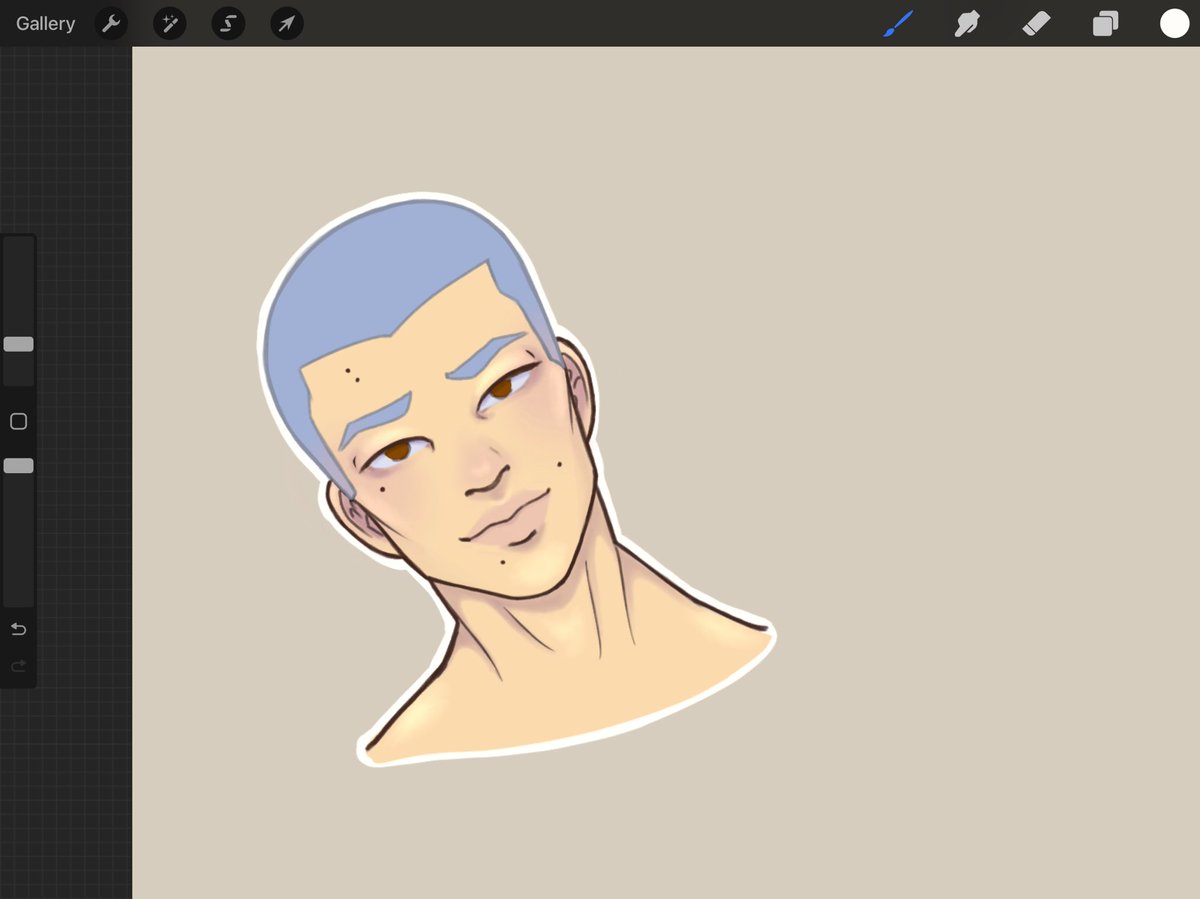This screenshot has width=1200, height=899.
Task: Tap the square Modify button in sidebar
Action: (x=18, y=422)
